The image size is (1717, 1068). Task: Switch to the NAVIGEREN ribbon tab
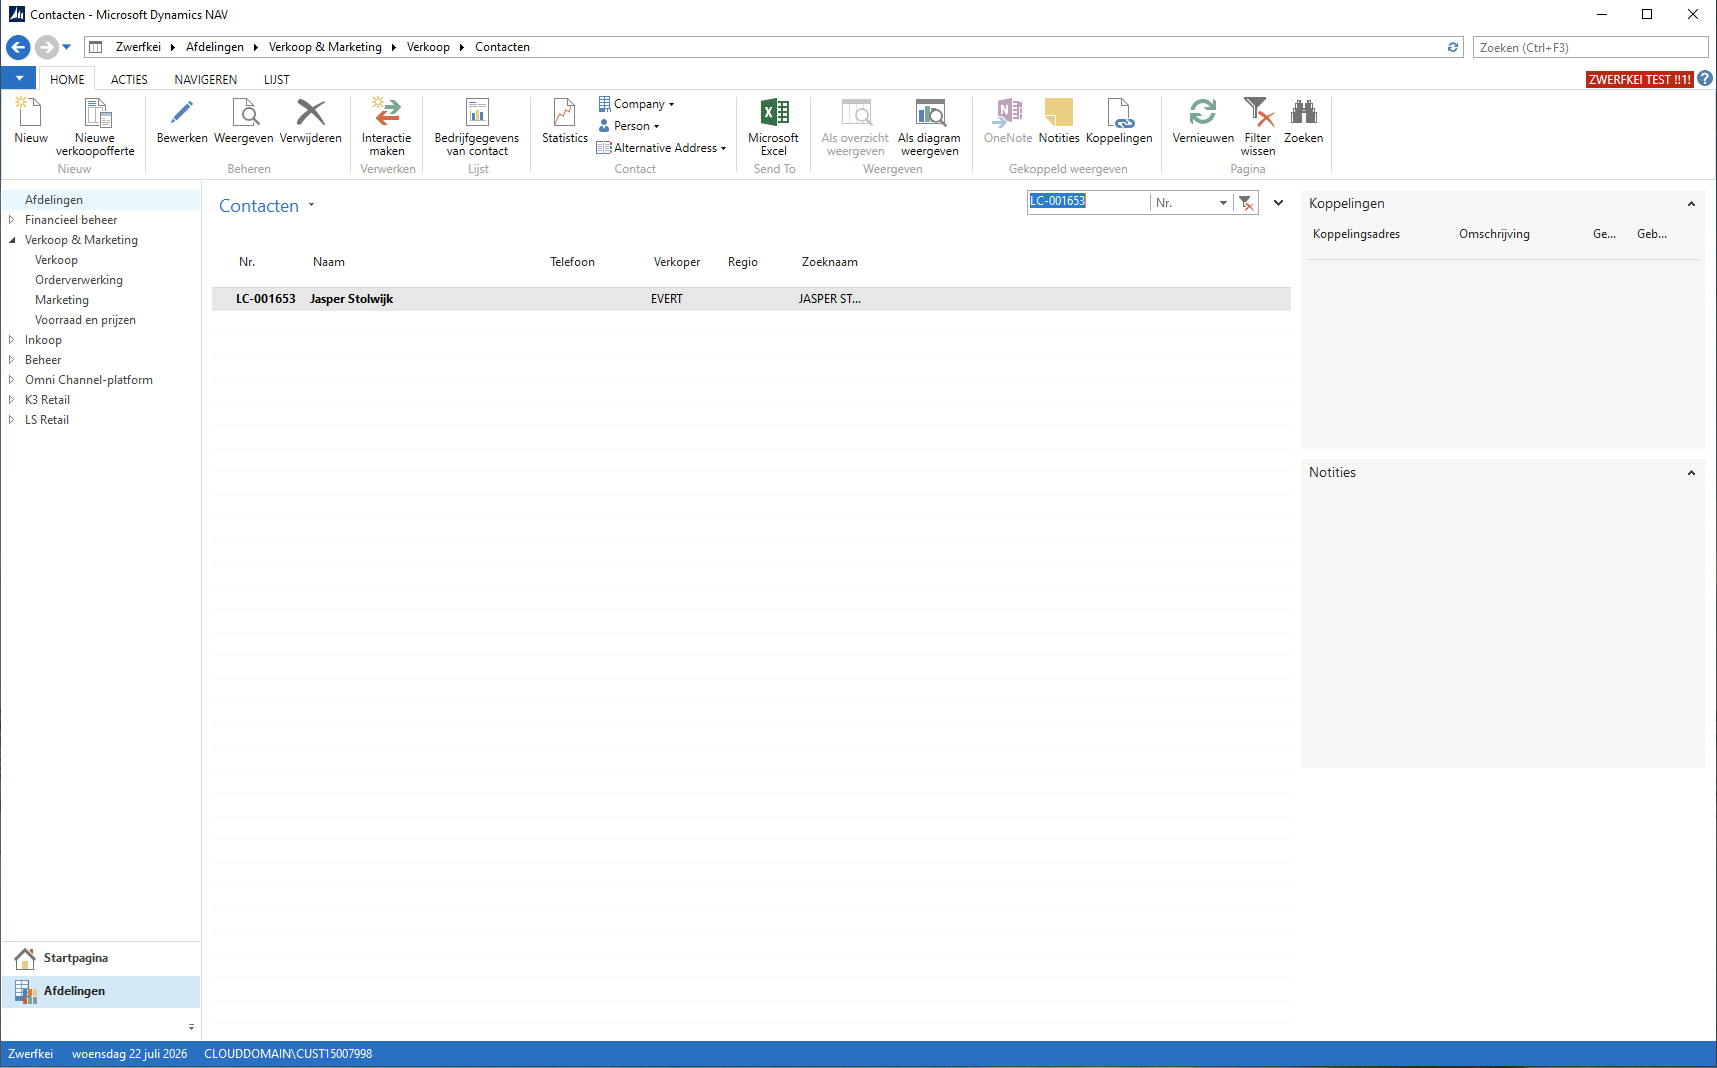coord(206,79)
